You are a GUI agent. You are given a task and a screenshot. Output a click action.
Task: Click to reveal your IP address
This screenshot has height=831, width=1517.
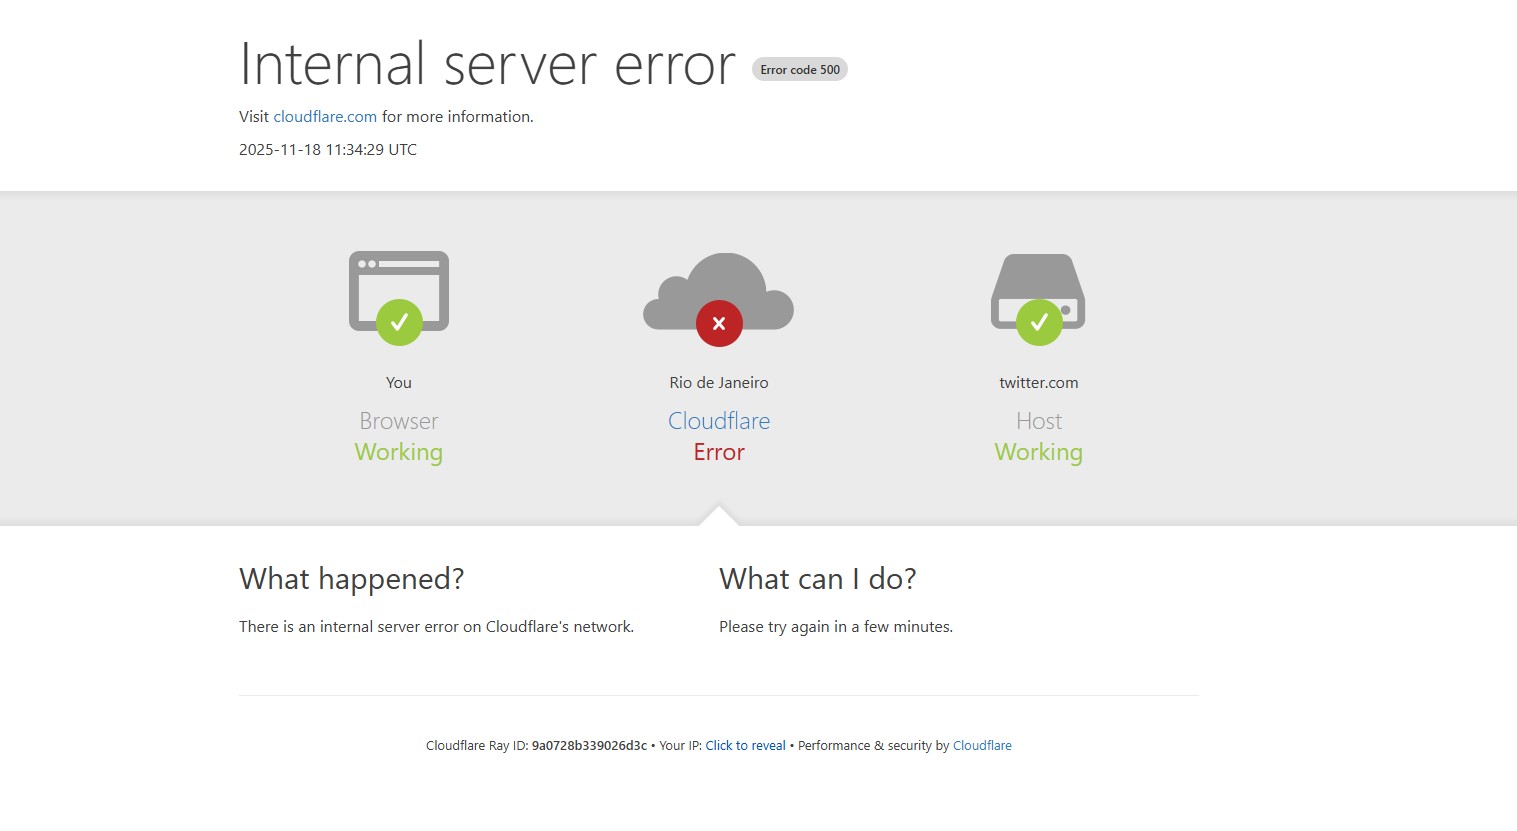745,746
